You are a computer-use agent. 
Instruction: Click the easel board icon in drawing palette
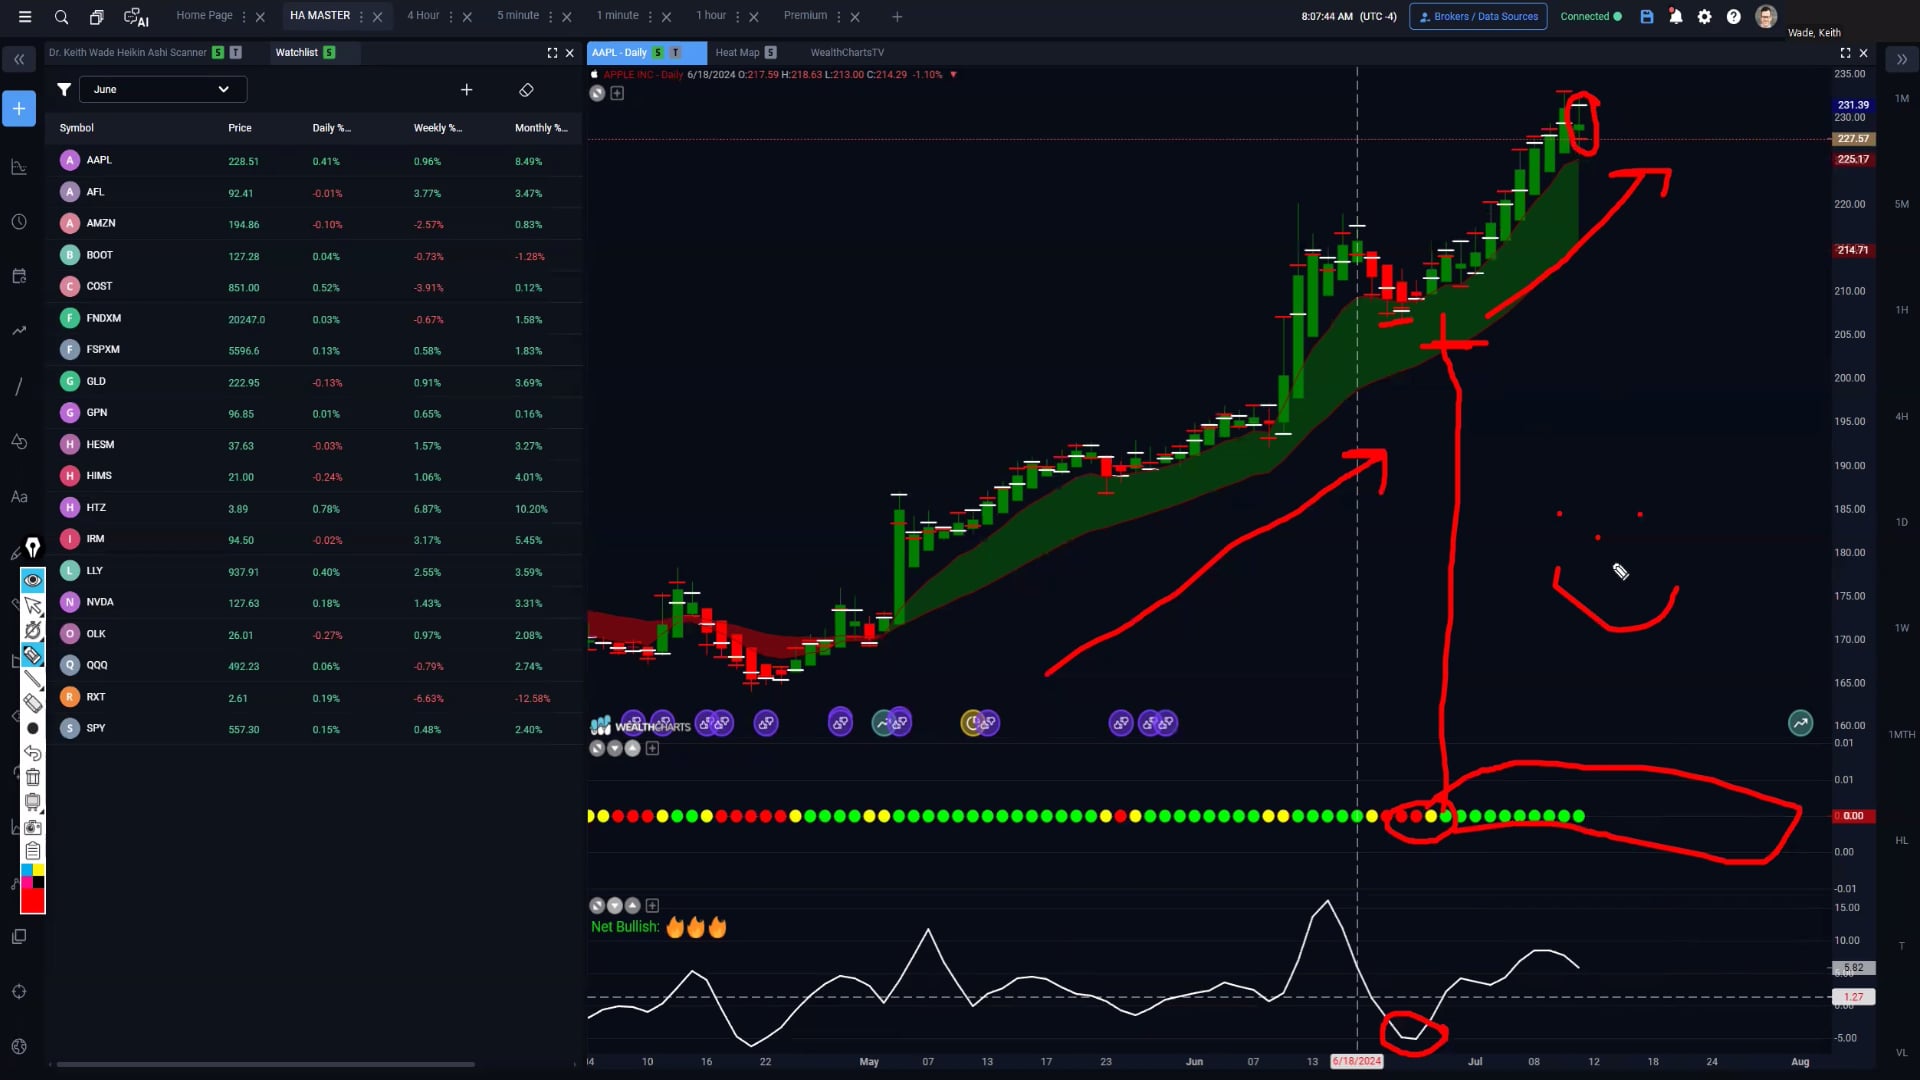tap(33, 802)
